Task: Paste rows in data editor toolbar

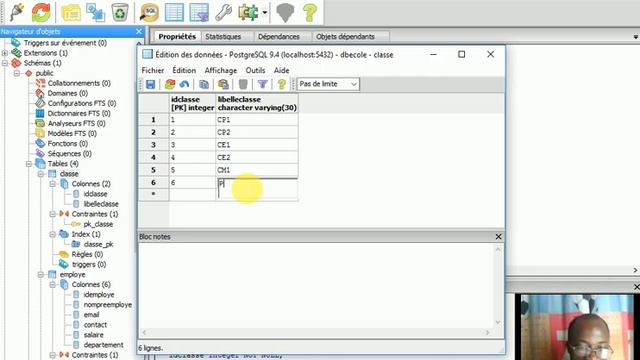Action: point(223,84)
